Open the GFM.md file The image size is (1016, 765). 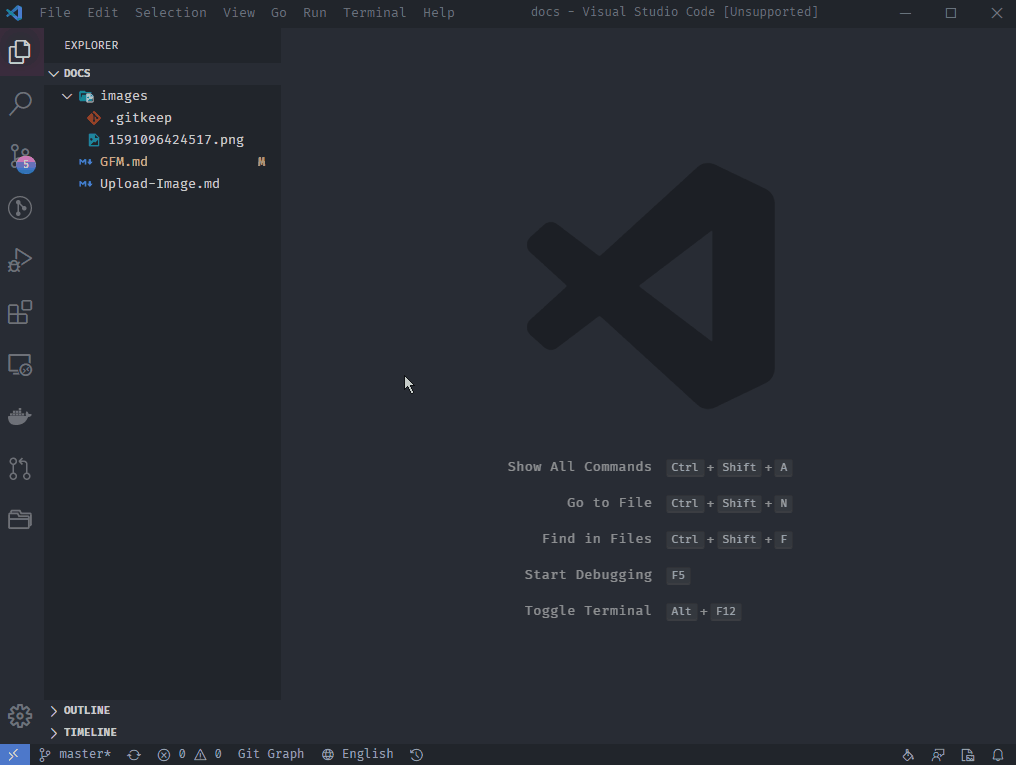(x=163, y=162)
